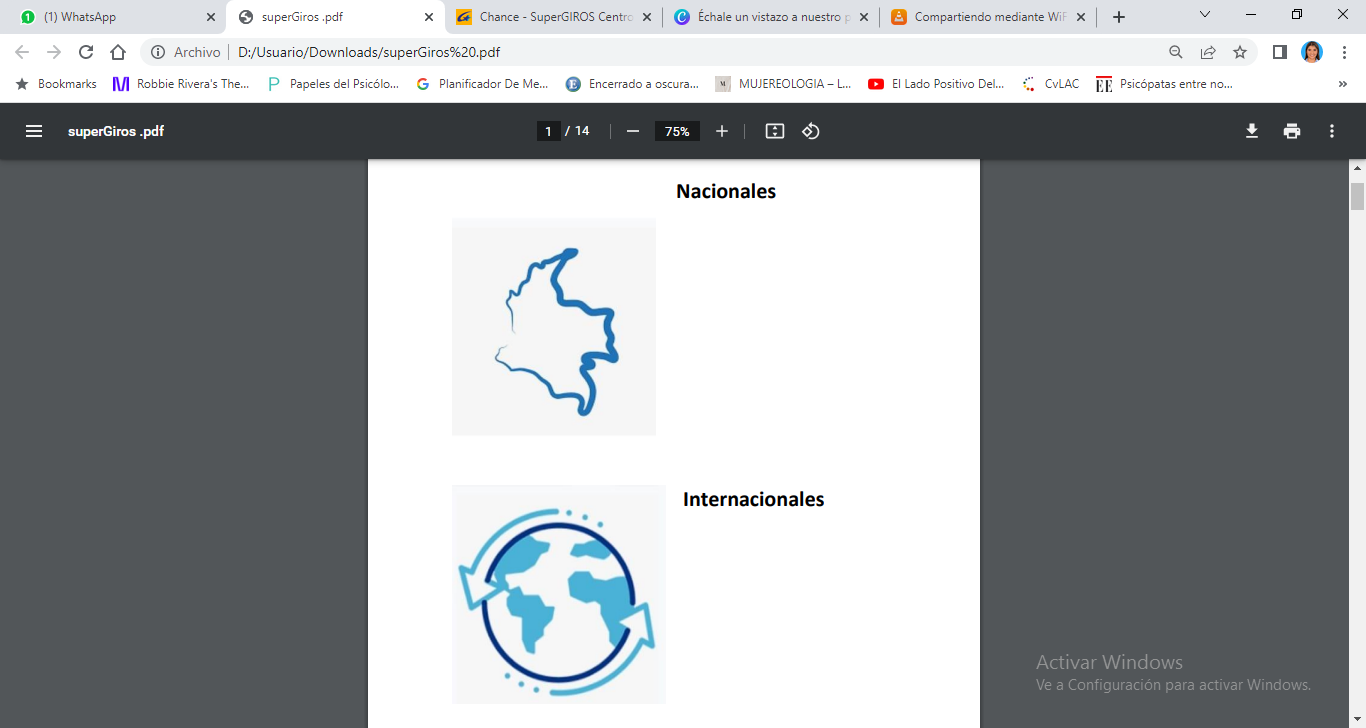Show more bookmarks chevron
This screenshot has width=1366, height=728.
pos(1343,84)
